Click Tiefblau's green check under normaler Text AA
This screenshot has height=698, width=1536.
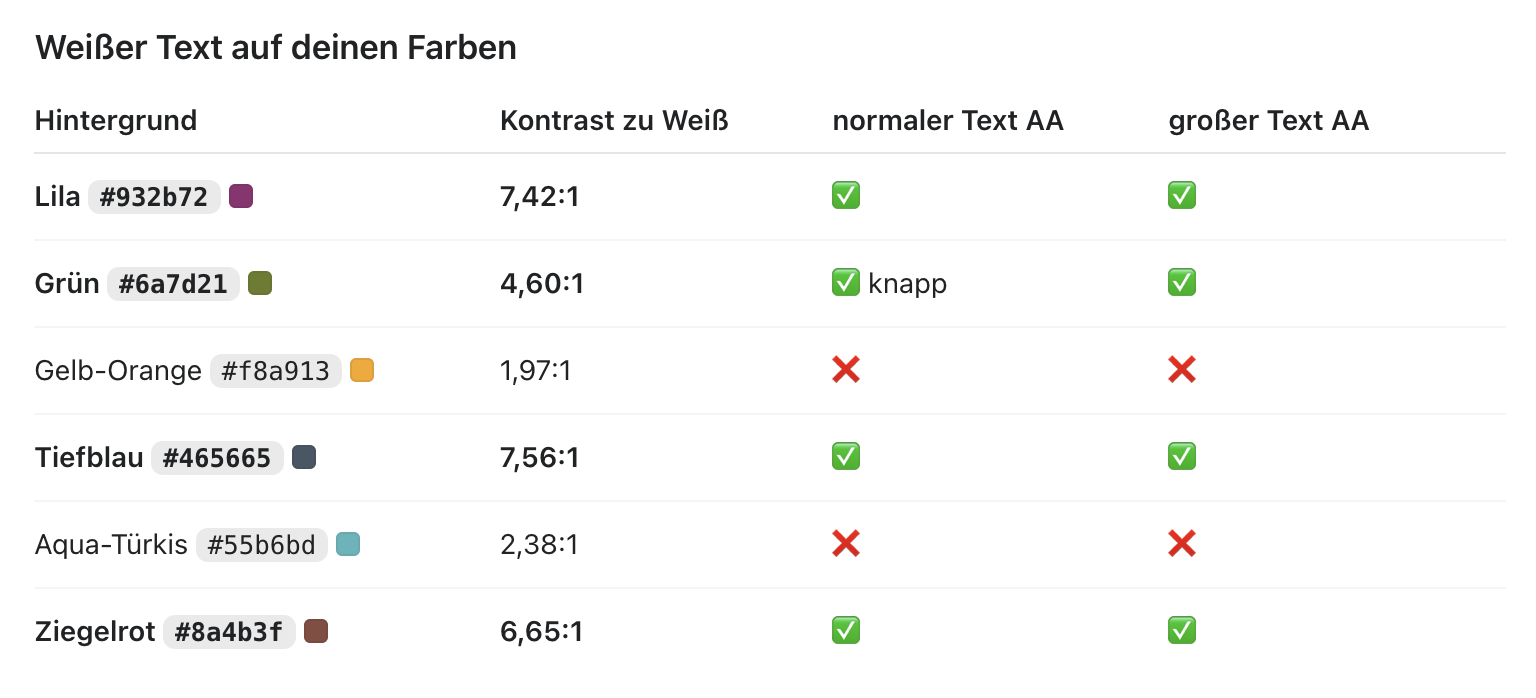[846, 458]
